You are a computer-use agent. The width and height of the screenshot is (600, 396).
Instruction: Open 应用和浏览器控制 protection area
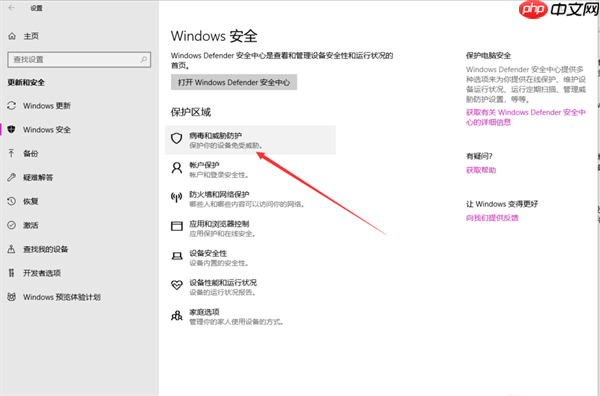250,228
